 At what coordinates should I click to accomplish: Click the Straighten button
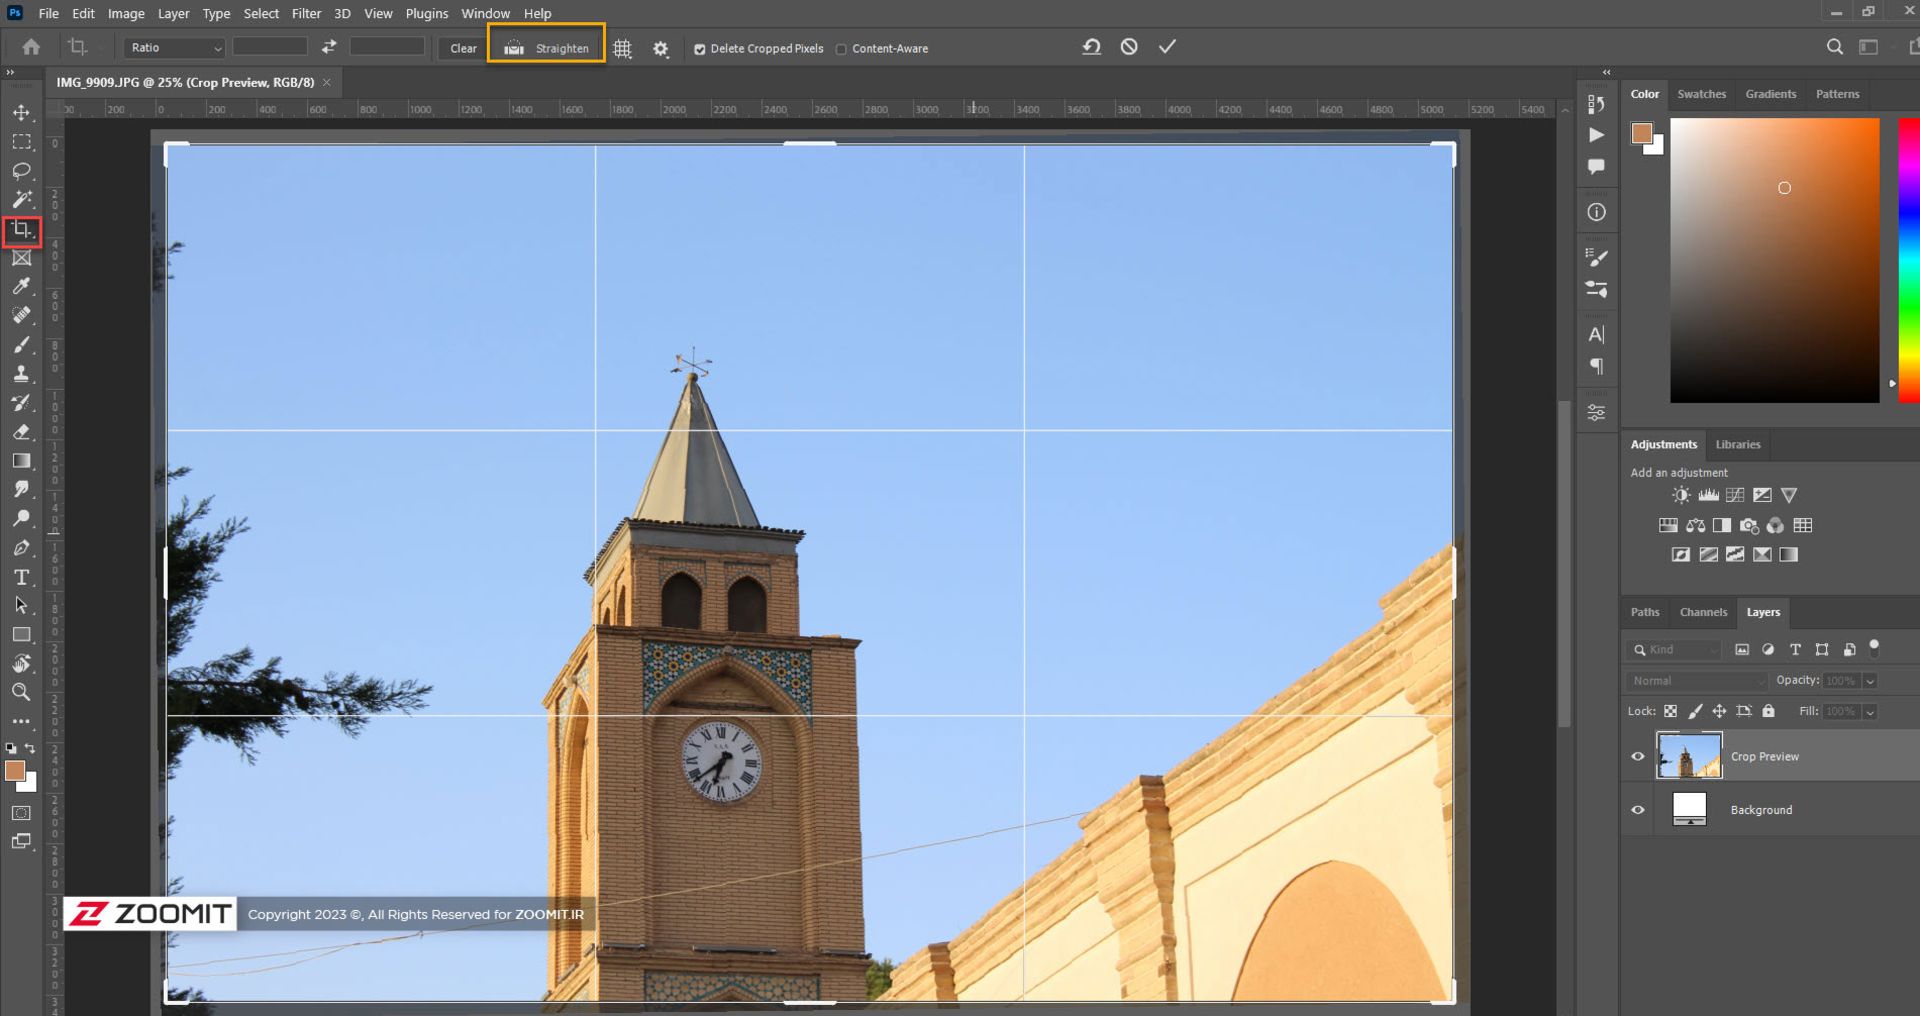pos(547,48)
